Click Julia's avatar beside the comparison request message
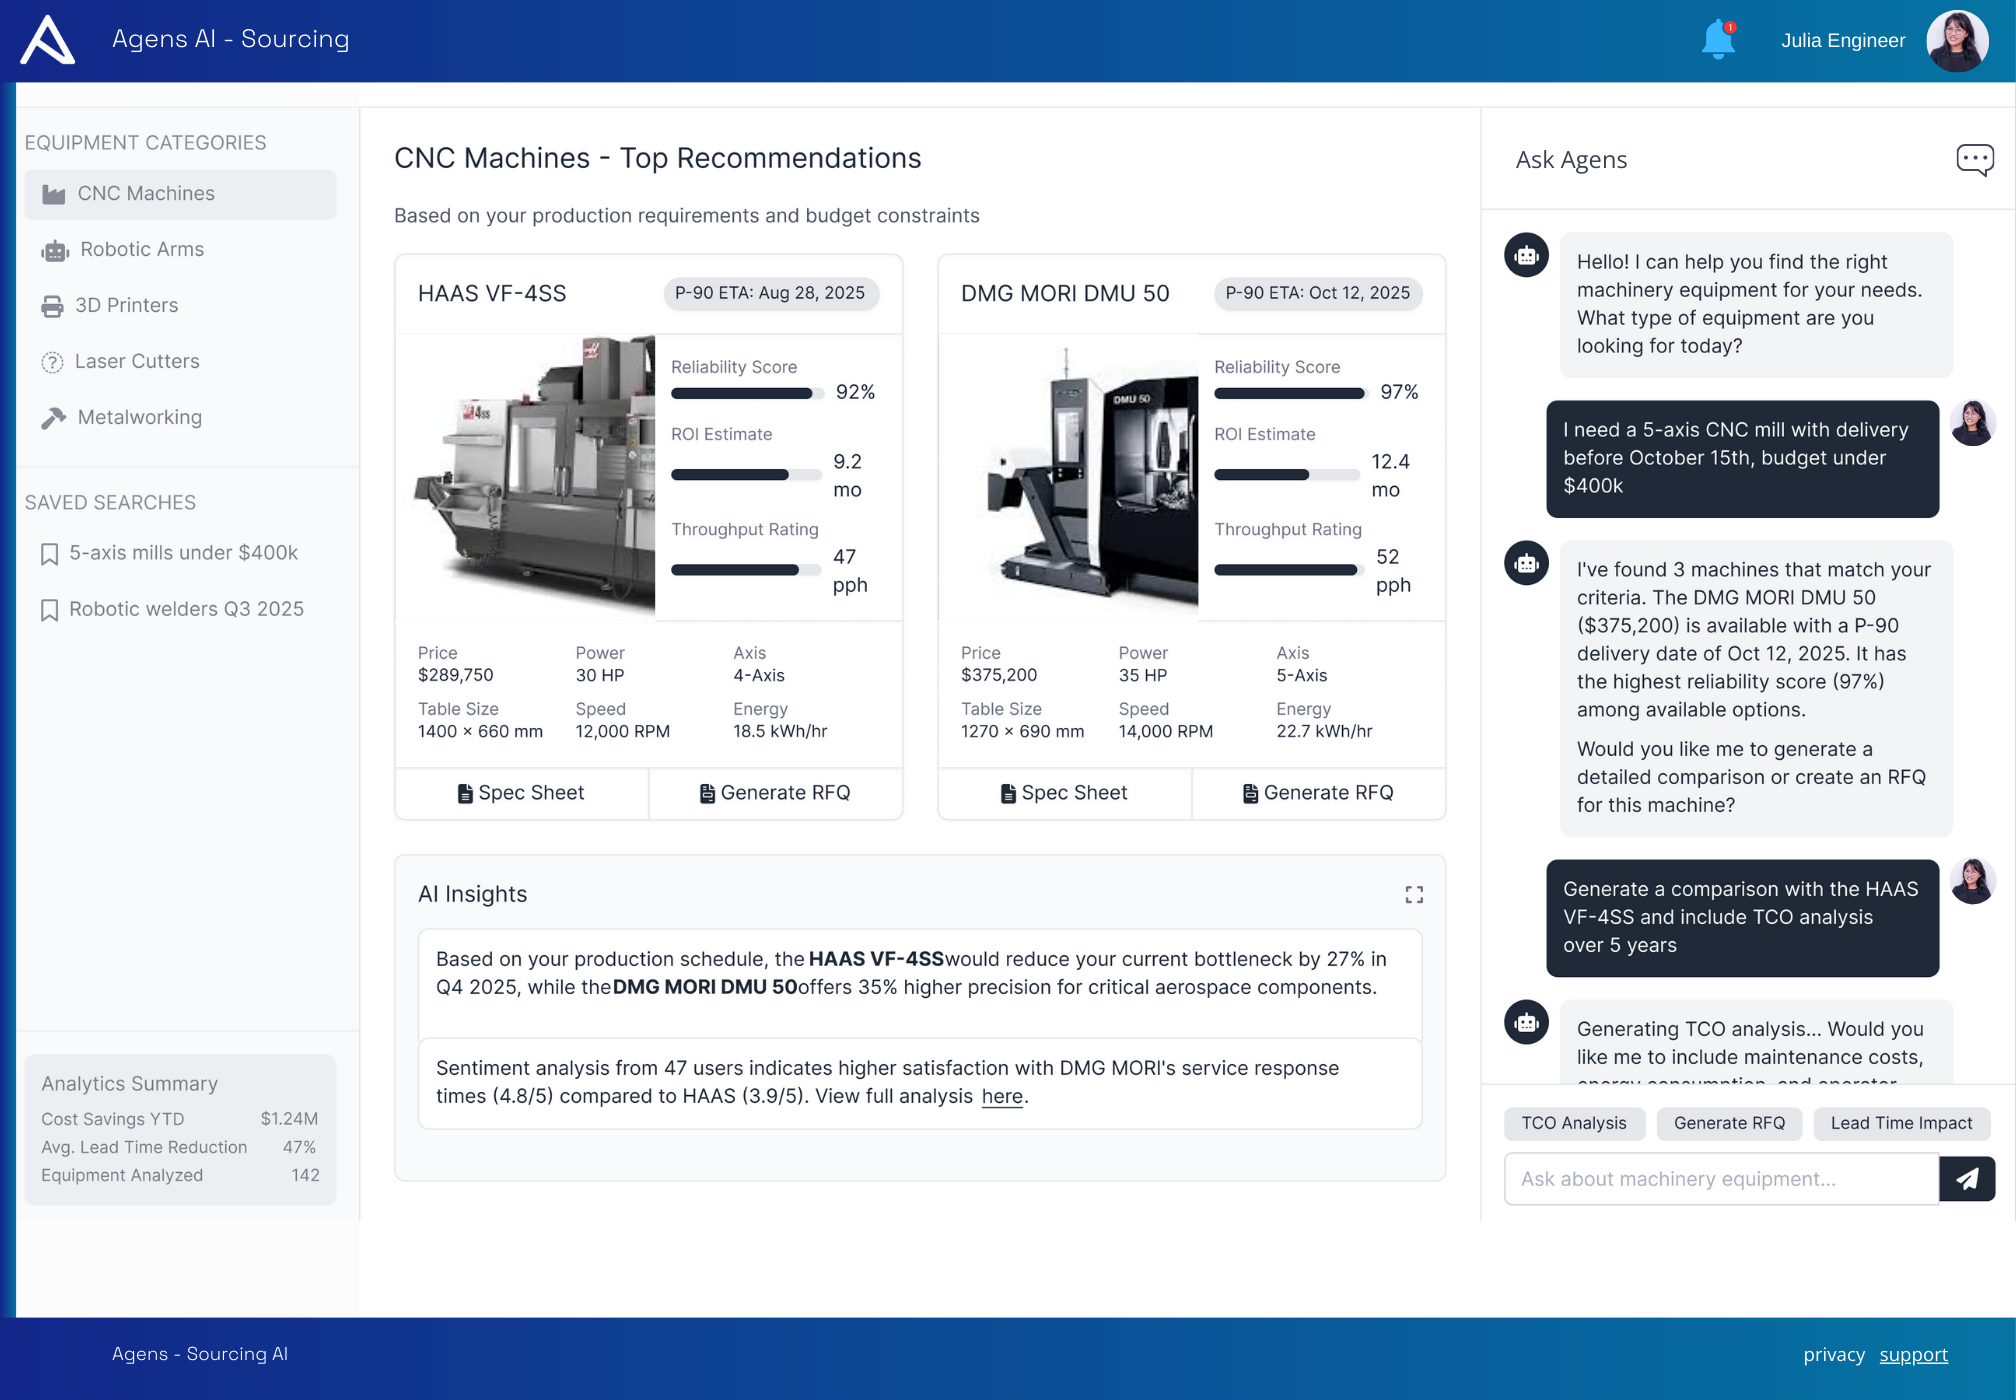The height and width of the screenshot is (1400, 2016). (x=1972, y=881)
